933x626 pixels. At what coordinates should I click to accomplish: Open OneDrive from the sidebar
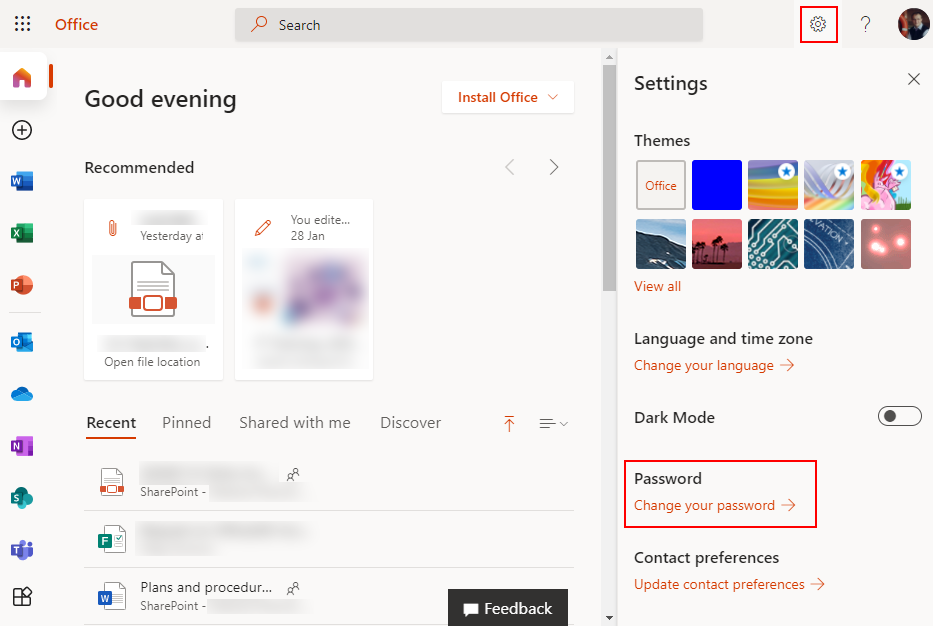tap(22, 394)
